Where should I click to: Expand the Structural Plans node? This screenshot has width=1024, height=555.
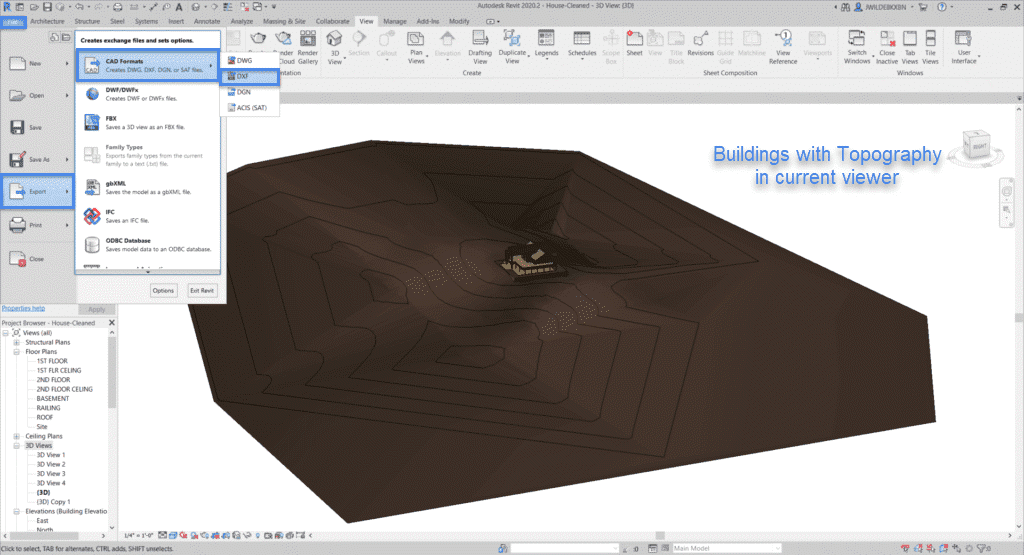pos(16,342)
